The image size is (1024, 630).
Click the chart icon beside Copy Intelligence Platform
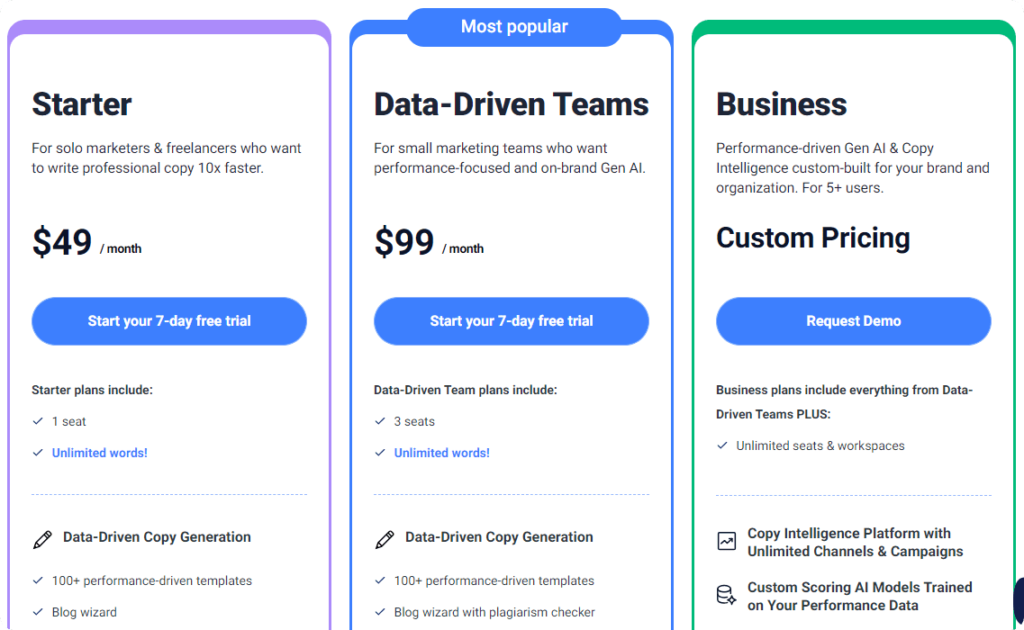point(727,541)
